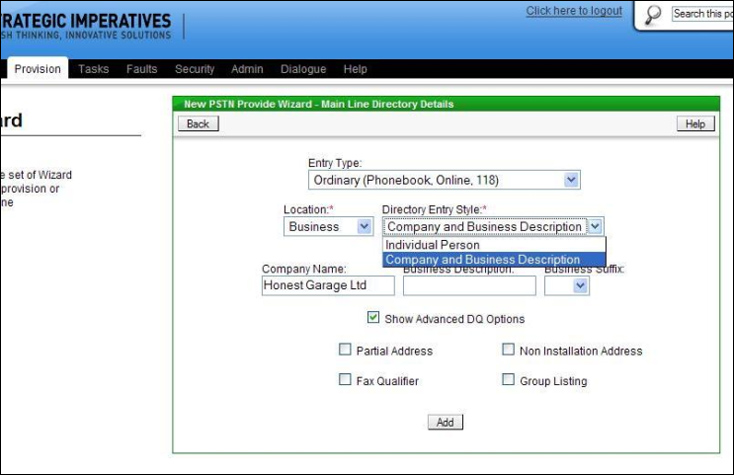Check the Non Installation Address box

pos(509,350)
